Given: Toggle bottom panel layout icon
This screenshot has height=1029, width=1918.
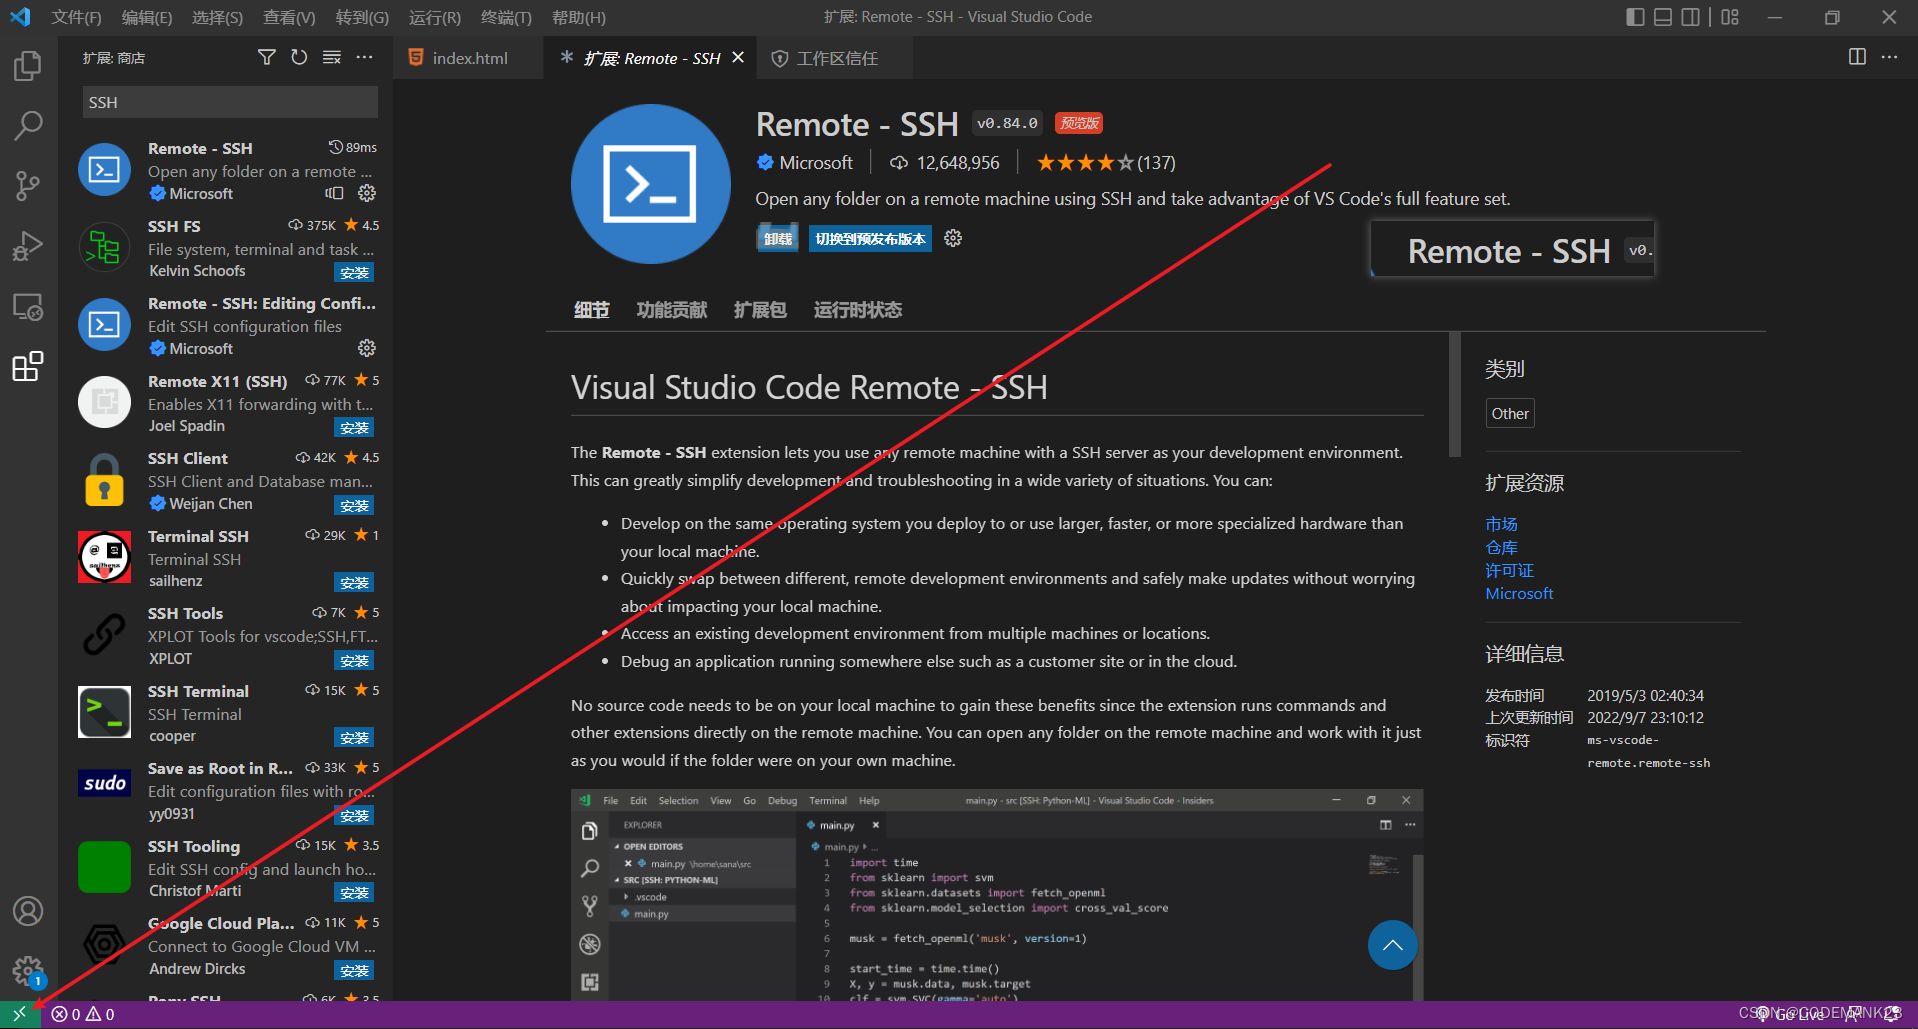Looking at the screenshot, I should pyautogui.click(x=1663, y=17).
